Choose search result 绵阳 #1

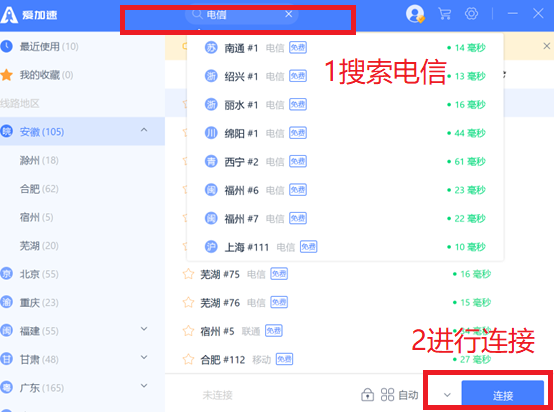(x=345, y=133)
